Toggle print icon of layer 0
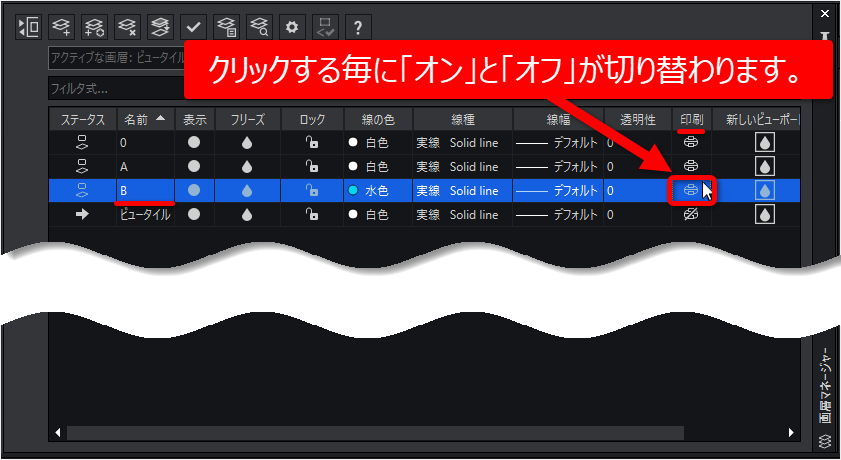 point(691,142)
